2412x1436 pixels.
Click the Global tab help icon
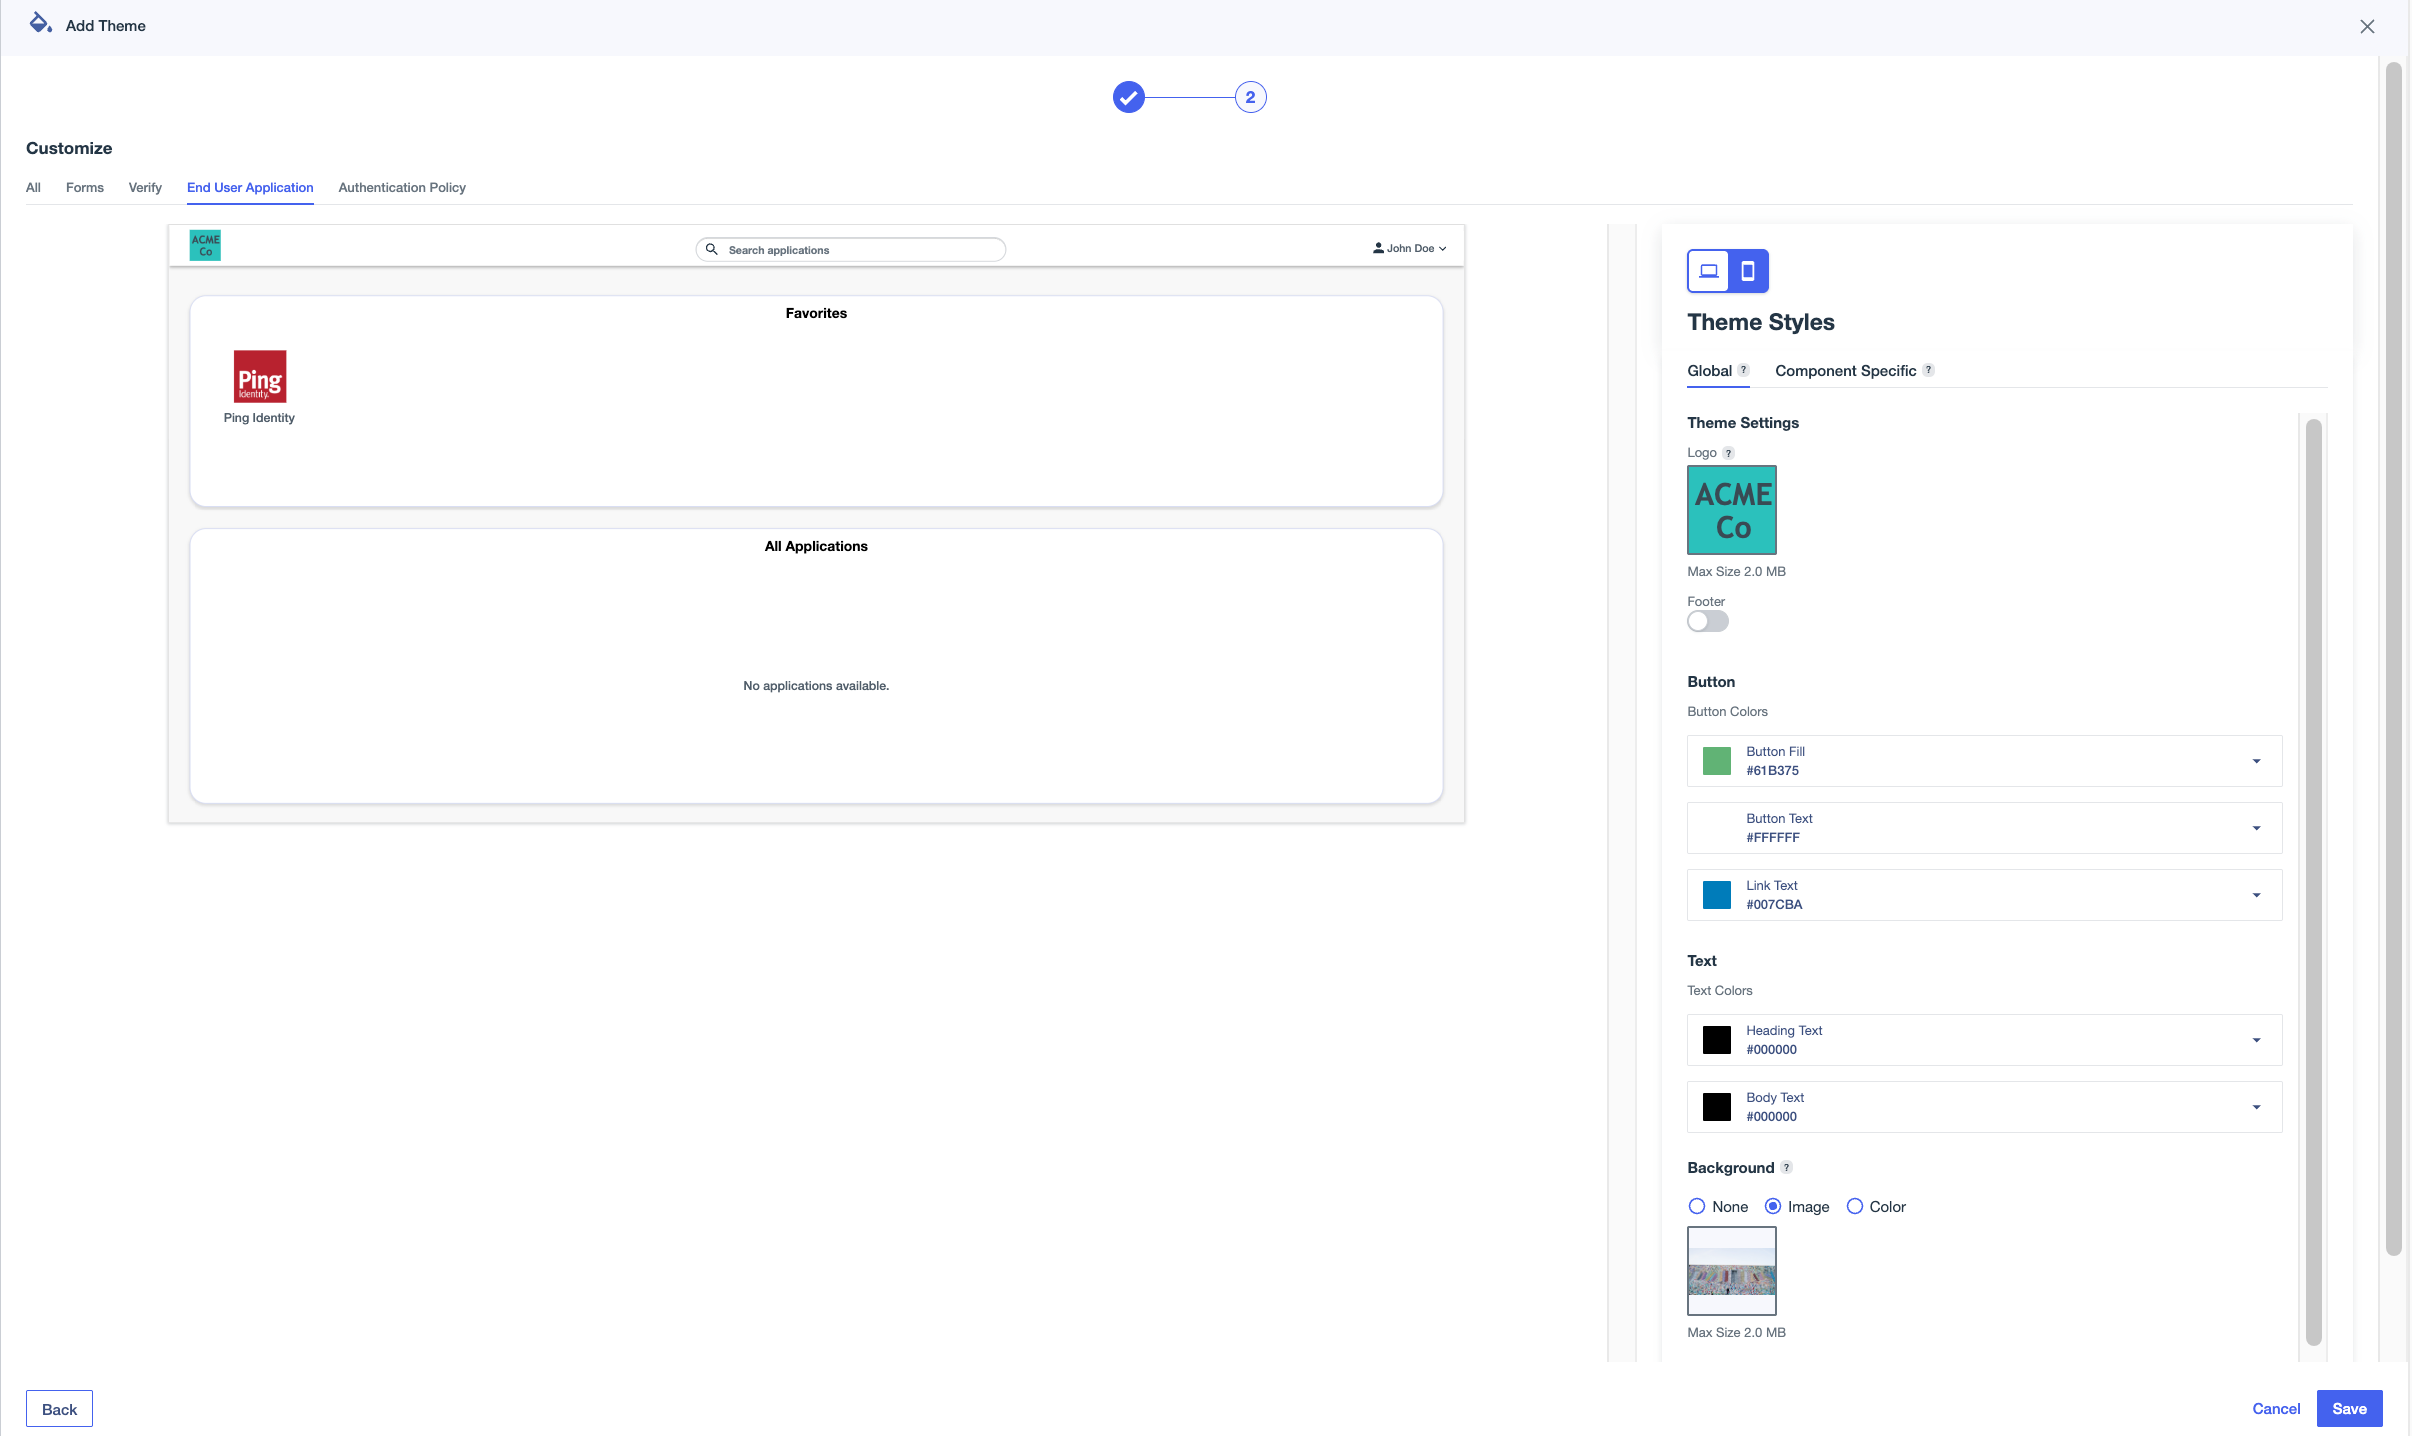(1743, 370)
